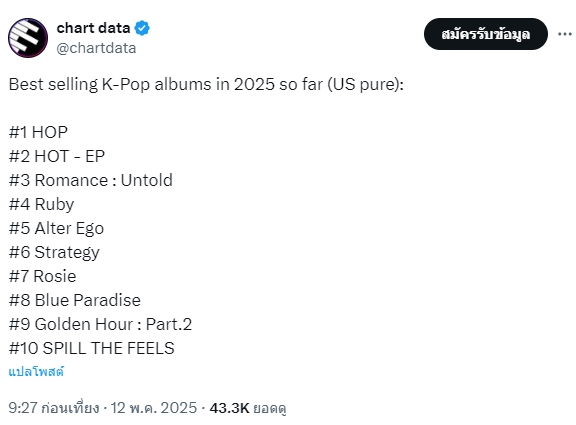Click the chart data display name
Image resolution: width=576 pixels, height=425 pixels.
coord(93,28)
